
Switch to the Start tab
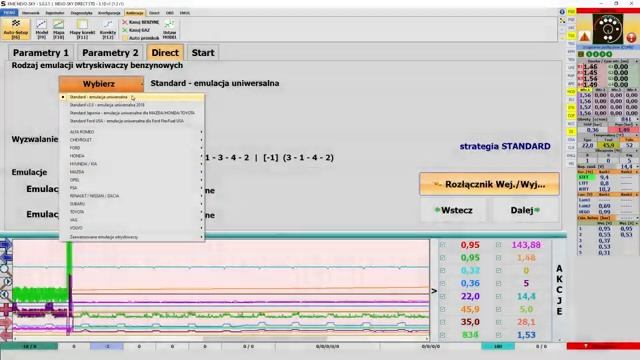click(x=203, y=53)
